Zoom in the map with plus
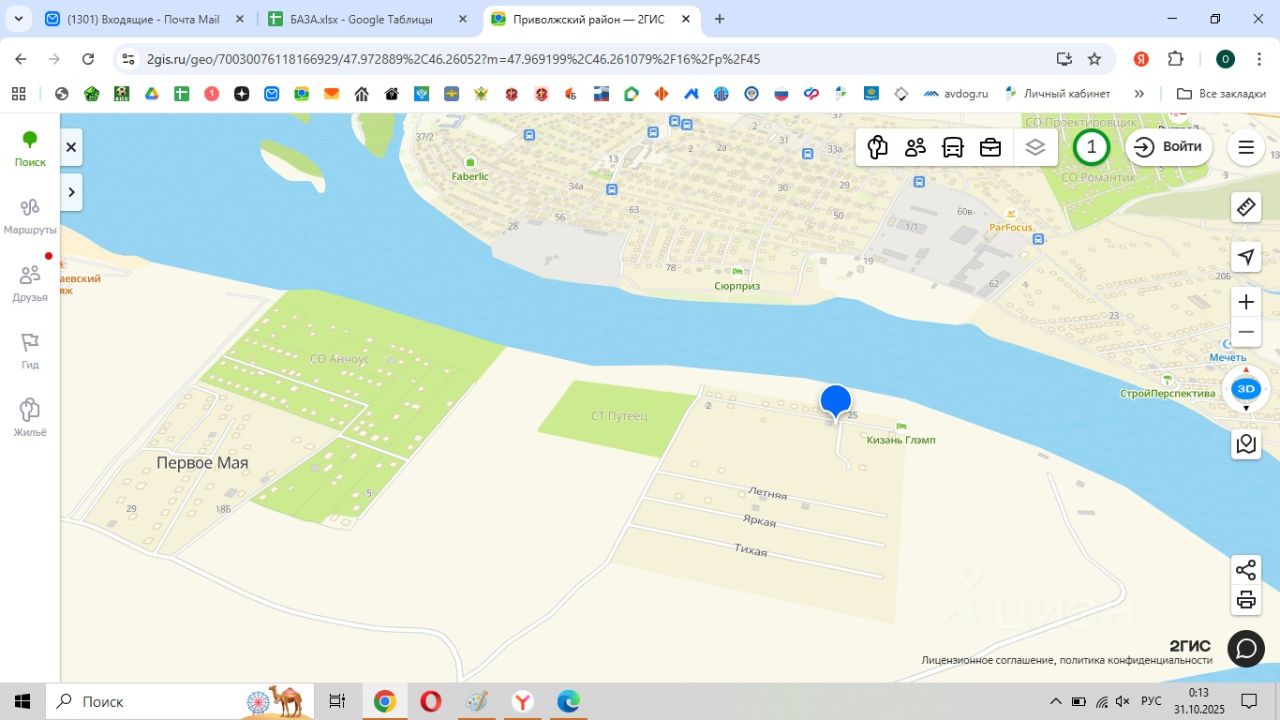 click(x=1246, y=302)
